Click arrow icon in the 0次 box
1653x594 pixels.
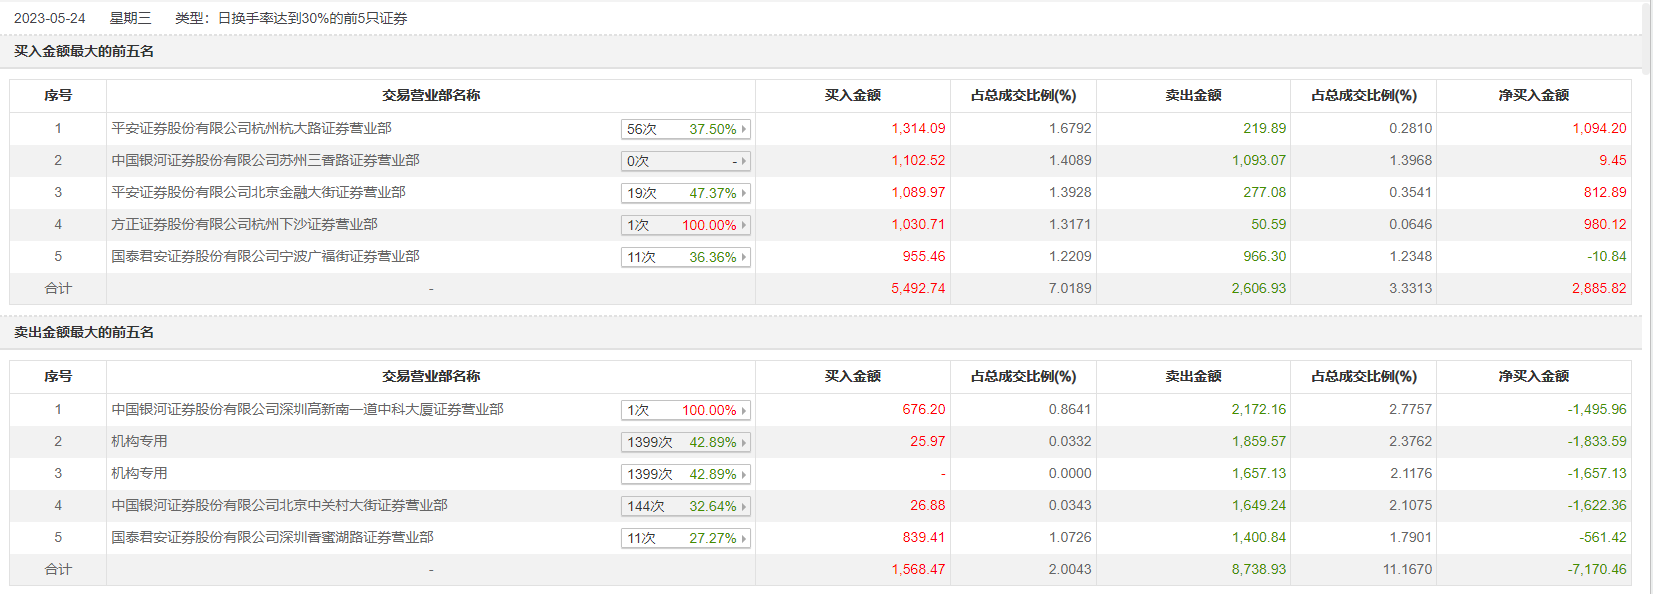coord(744,161)
